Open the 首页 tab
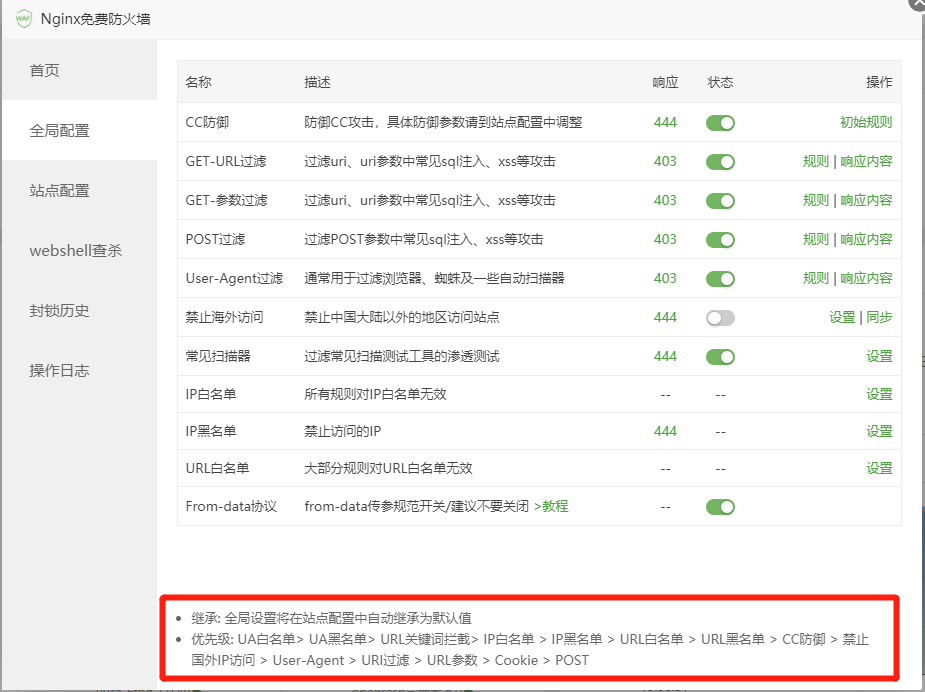Viewport: 925px width, 692px height. pos(80,70)
